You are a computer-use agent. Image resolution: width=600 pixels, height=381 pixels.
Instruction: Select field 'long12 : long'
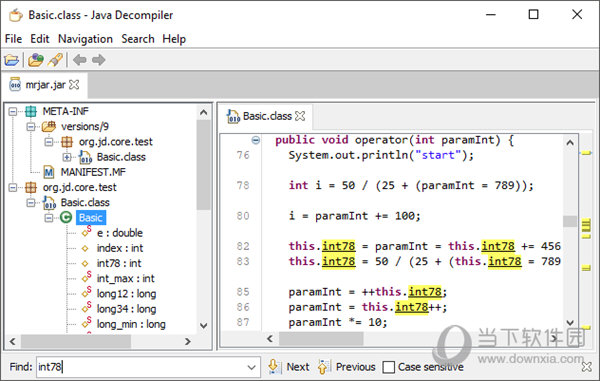[x=126, y=294]
